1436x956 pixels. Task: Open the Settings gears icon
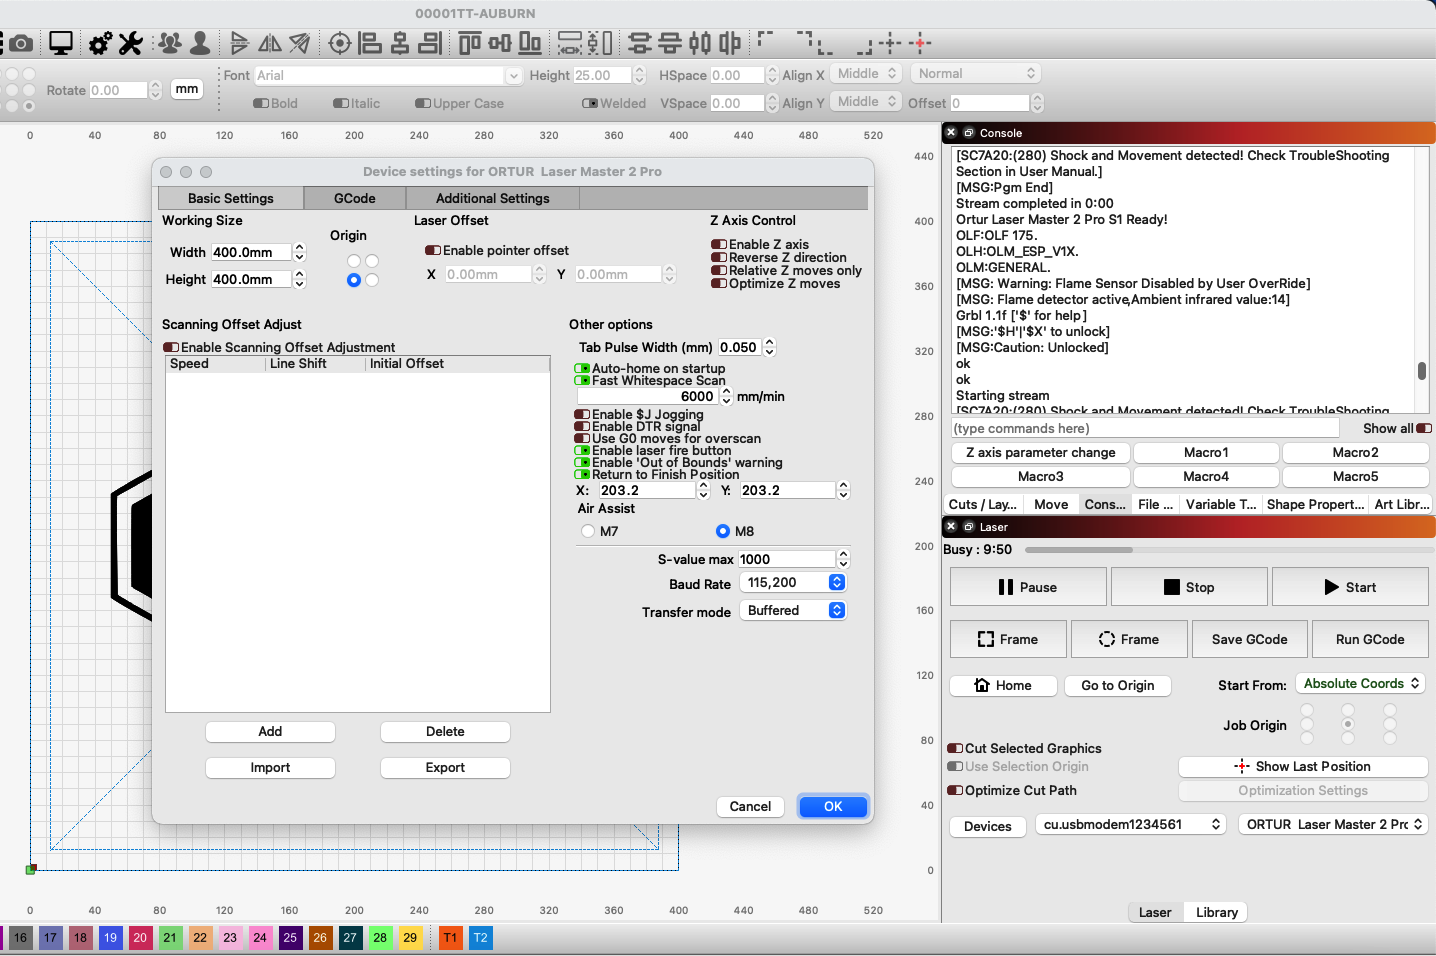coord(100,43)
